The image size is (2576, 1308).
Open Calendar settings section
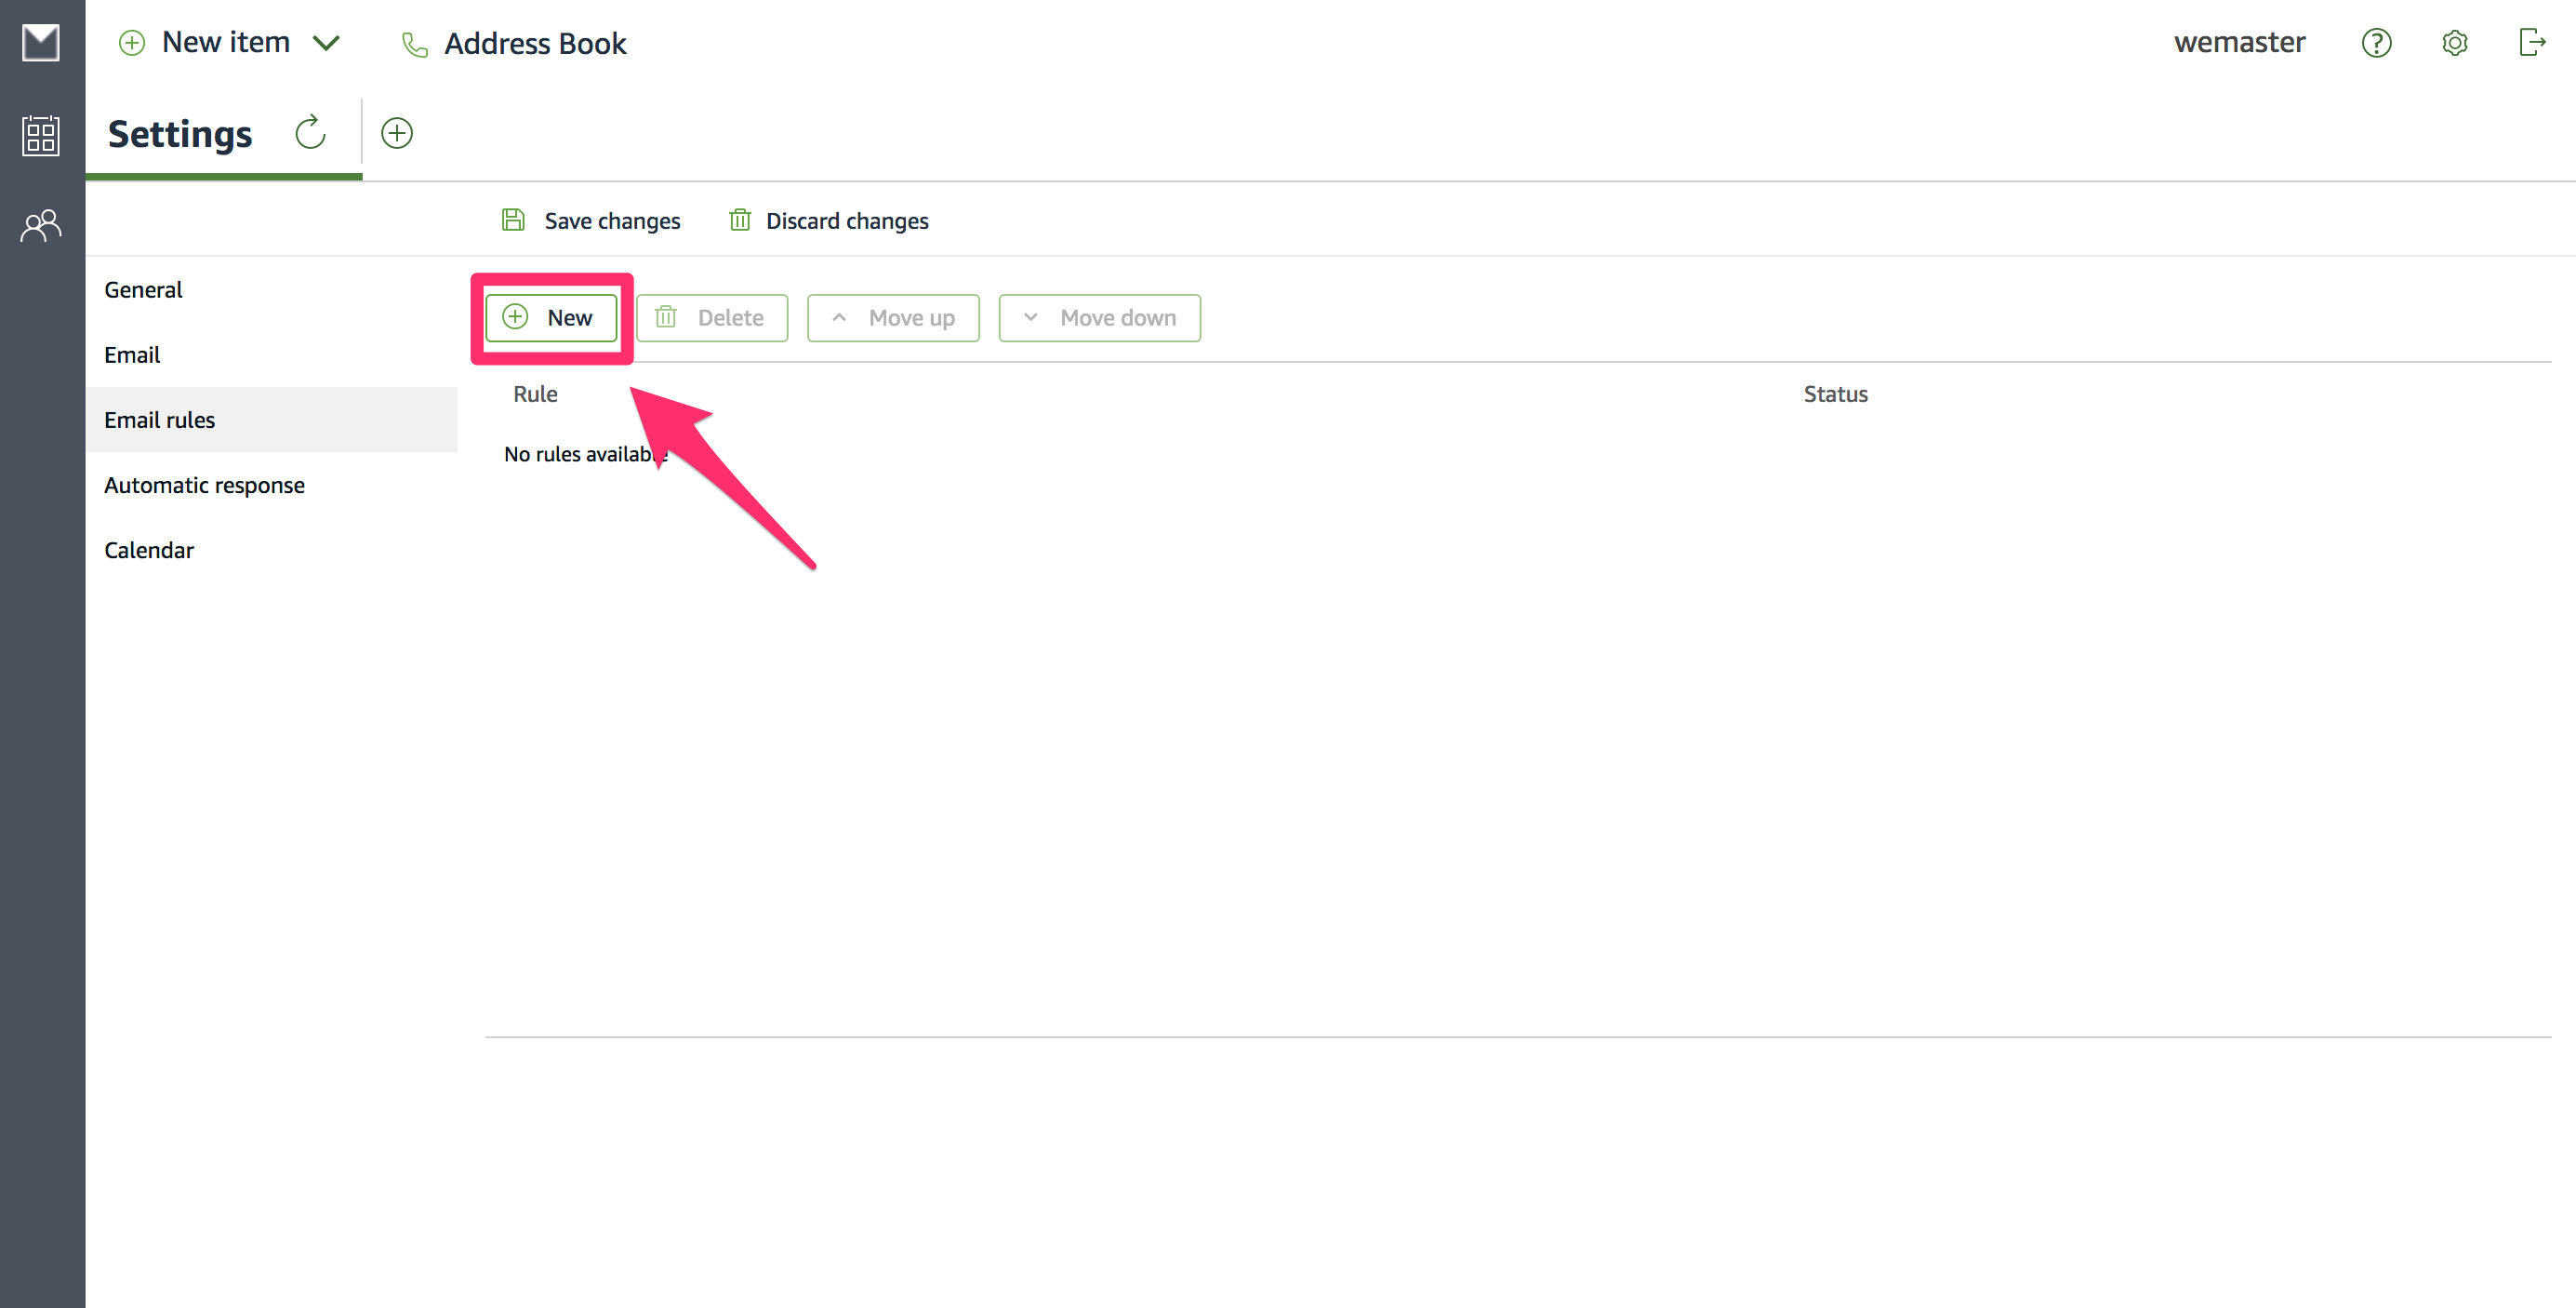coord(149,550)
